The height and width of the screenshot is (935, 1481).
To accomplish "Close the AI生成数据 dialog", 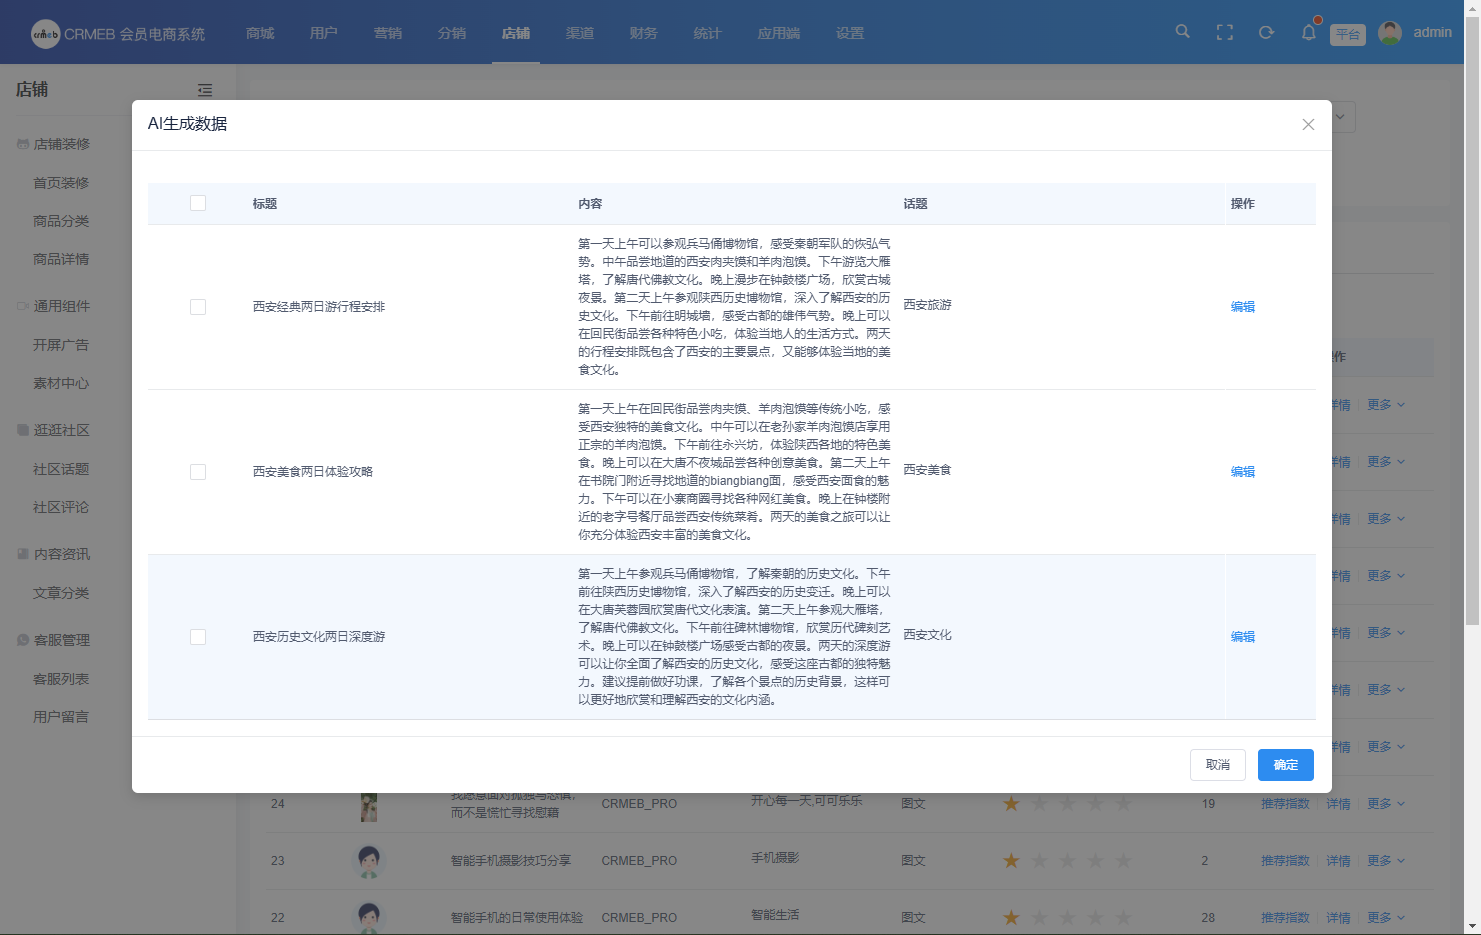I will (1308, 125).
